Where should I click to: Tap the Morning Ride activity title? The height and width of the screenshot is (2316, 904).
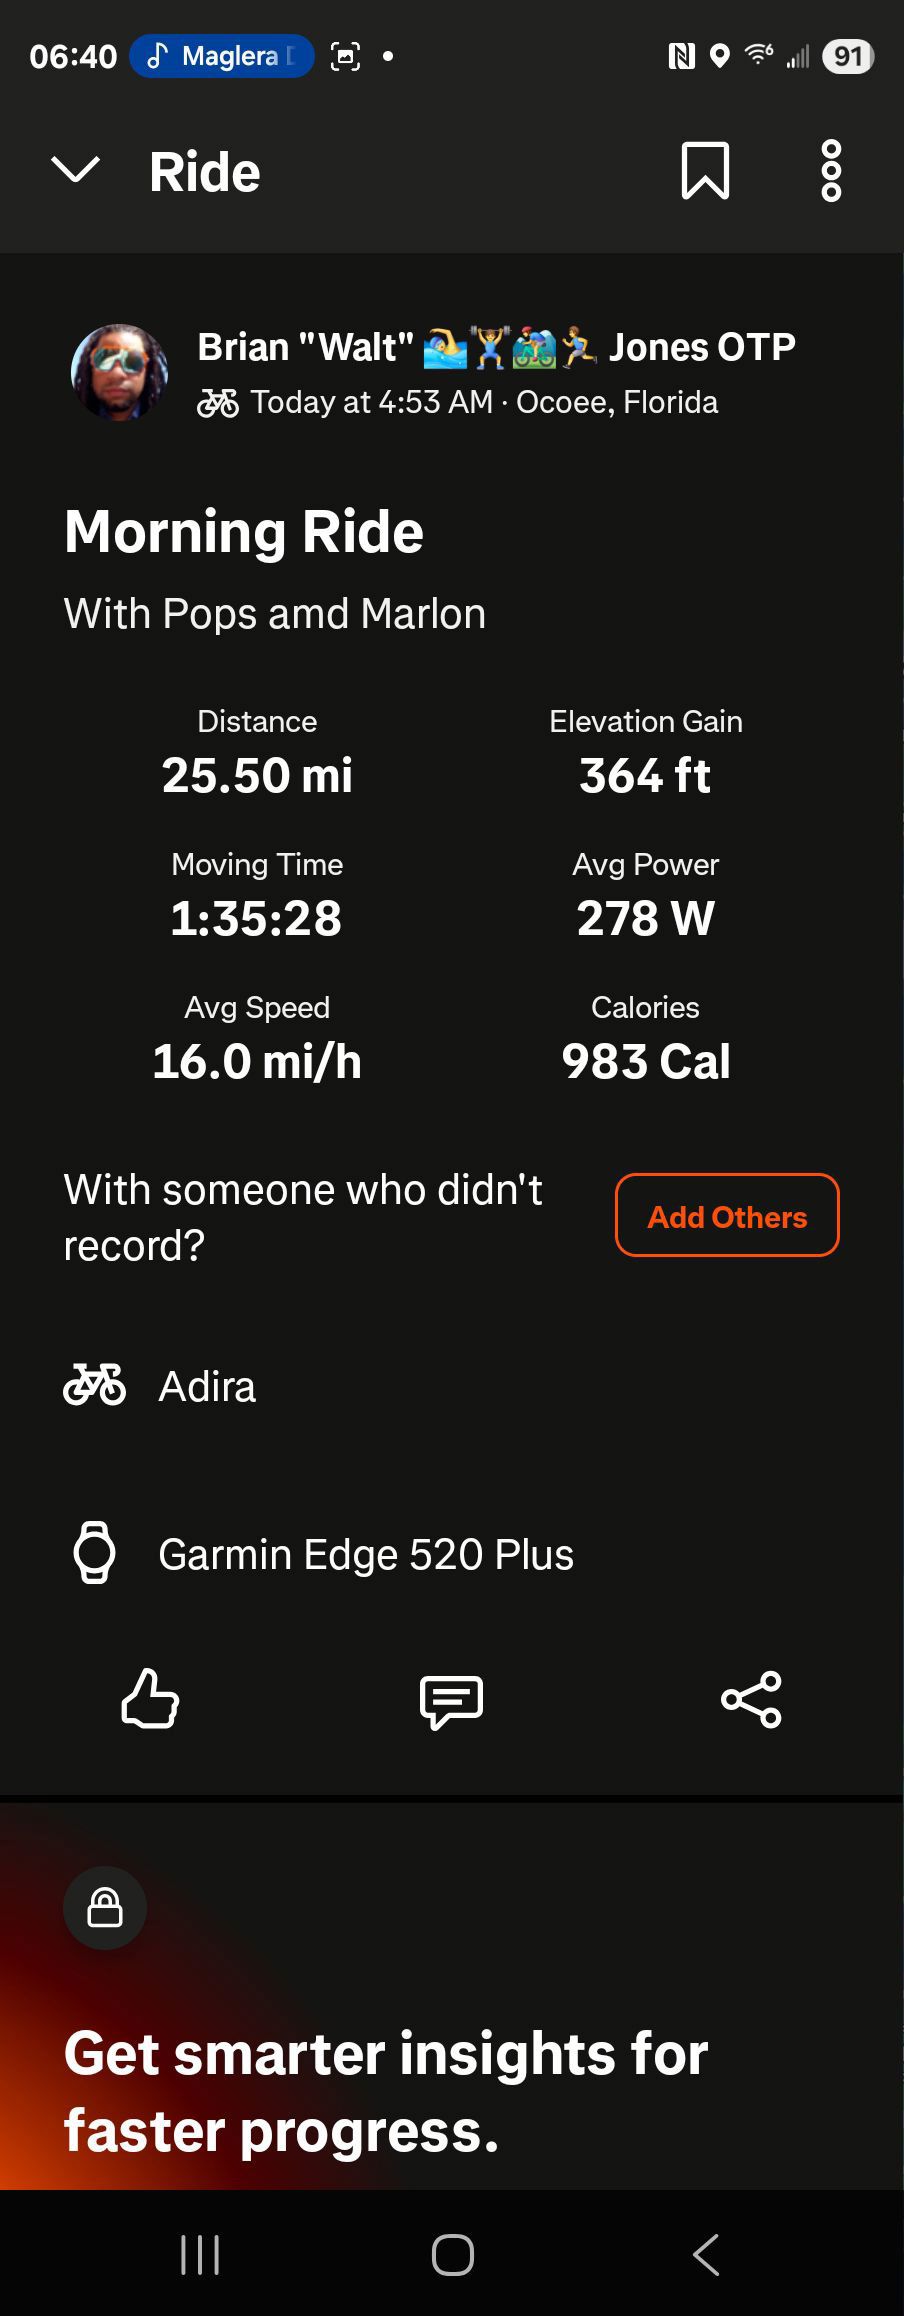[x=244, y=531]
